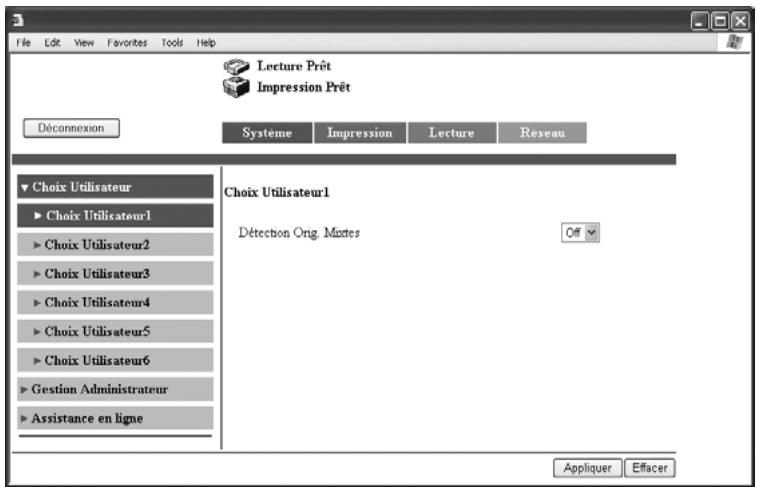This screenshot has width=757, height=487.
Task: Click the Effacer button
Action: (650, 468)
